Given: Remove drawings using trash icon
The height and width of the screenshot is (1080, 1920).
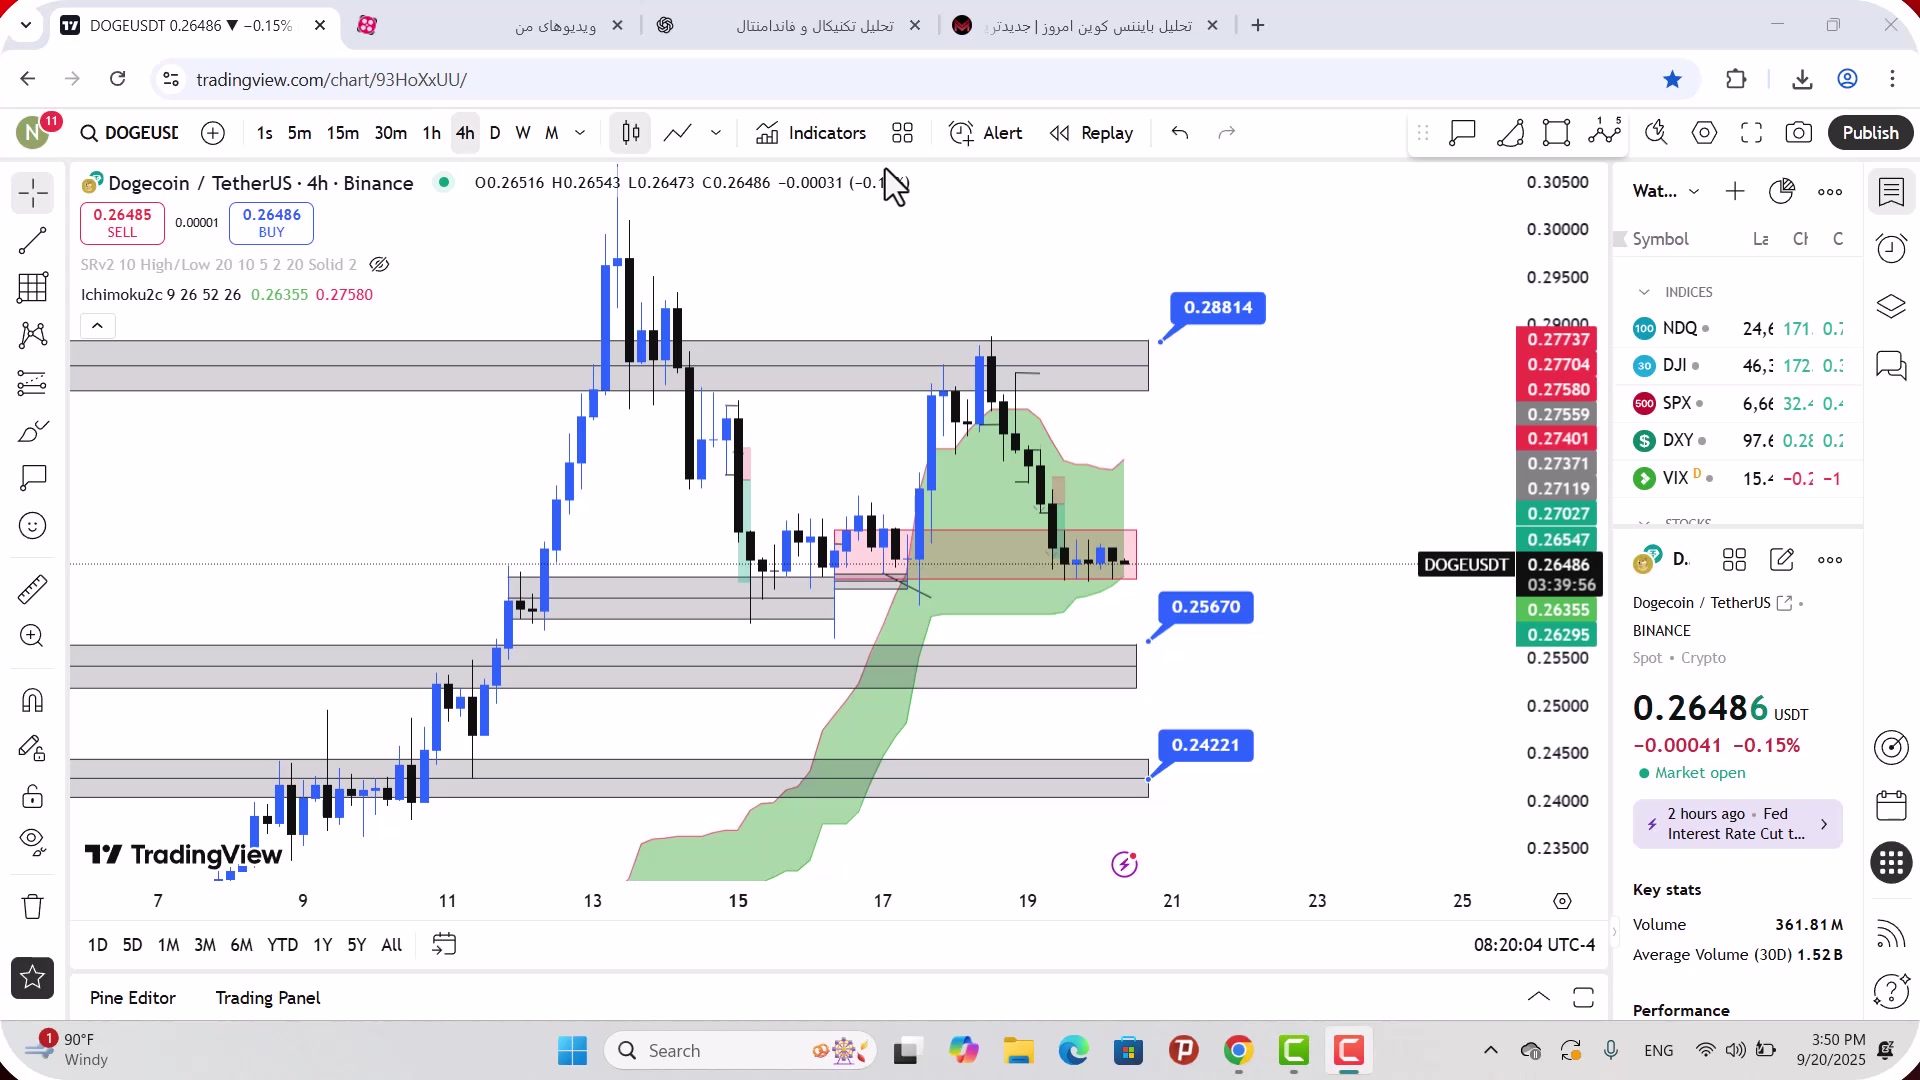Looking at the screenshot, I should click(33, 906).
